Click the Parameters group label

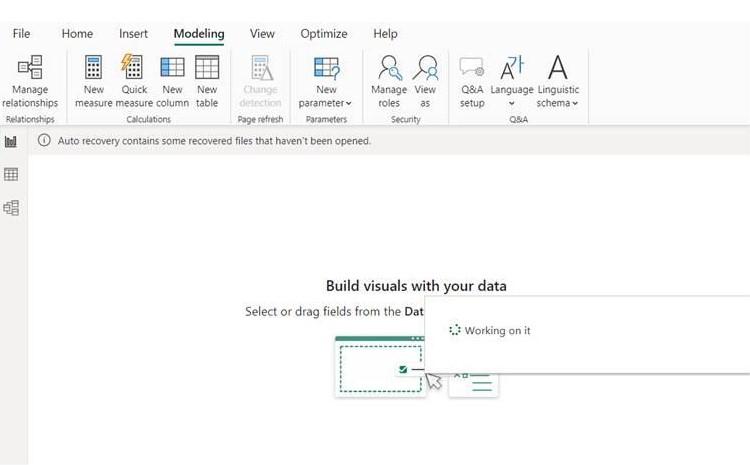pos(326,119)
